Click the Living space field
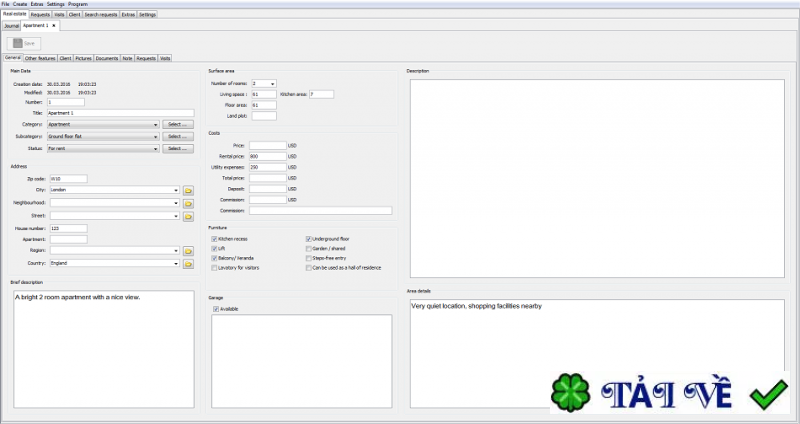This screenshot has width=800, height=424. (264, 94)
